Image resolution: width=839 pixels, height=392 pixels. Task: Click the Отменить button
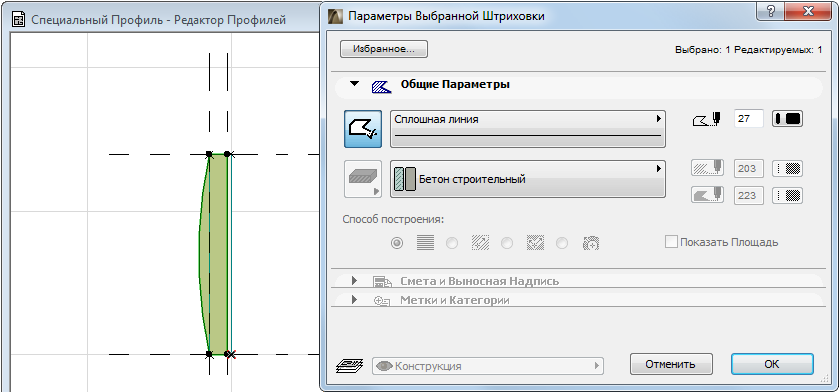click(x=671, y=364)
